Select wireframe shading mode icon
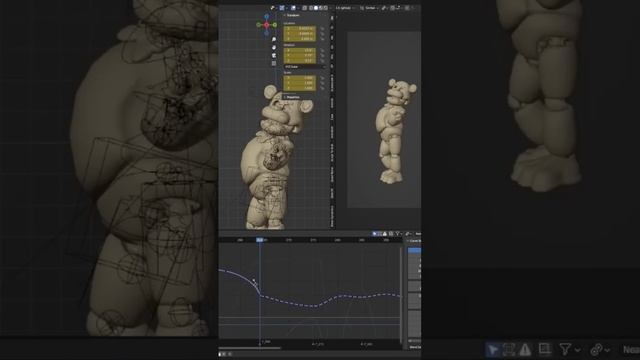 click(311, 8)
